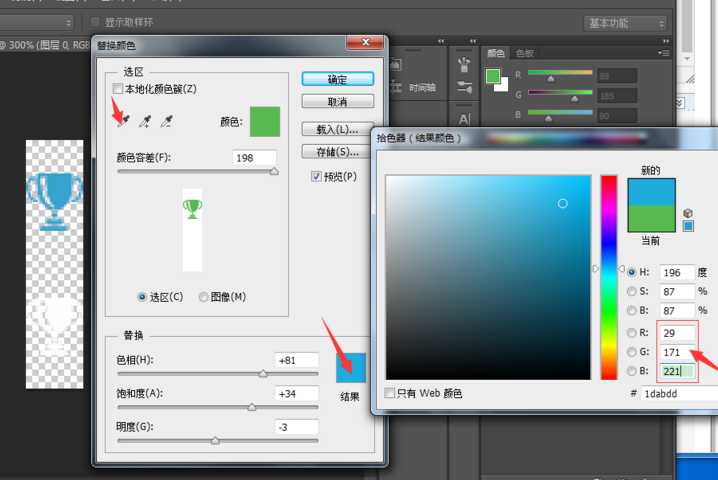This screenshot has height=480, width=718.
Task: Enable 只有 Web 颜色 checkbox
Action: point(390,393)
